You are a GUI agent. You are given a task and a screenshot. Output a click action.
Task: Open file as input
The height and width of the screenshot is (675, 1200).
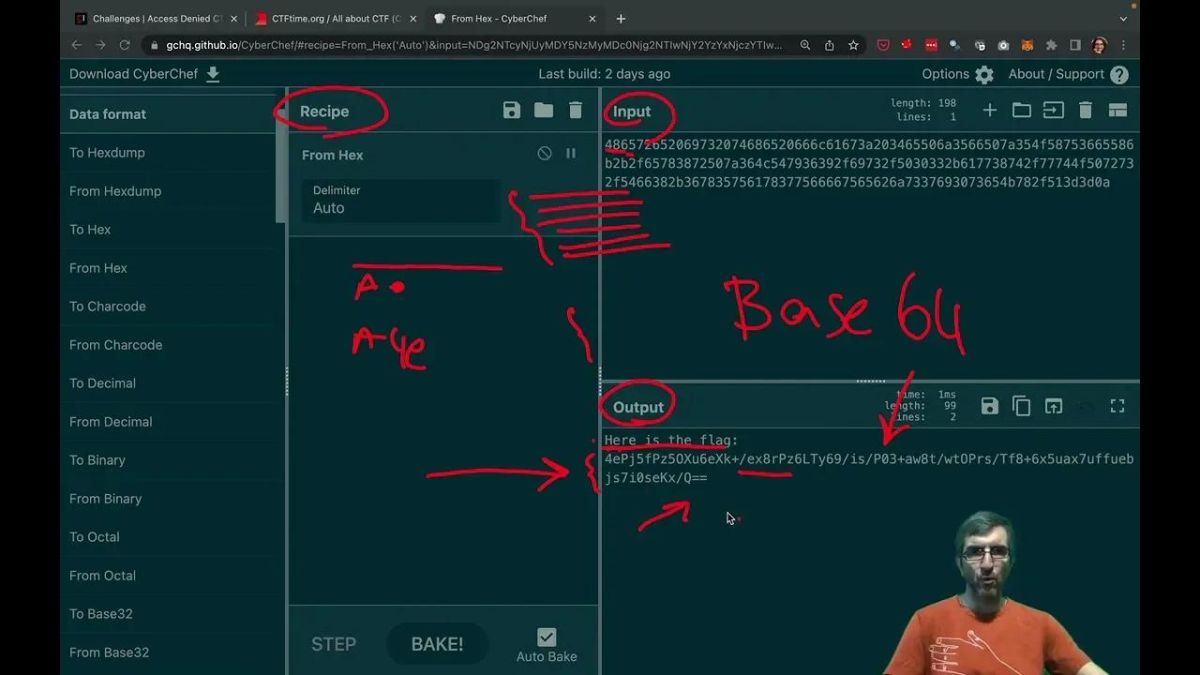click(x=1053, y=110)
